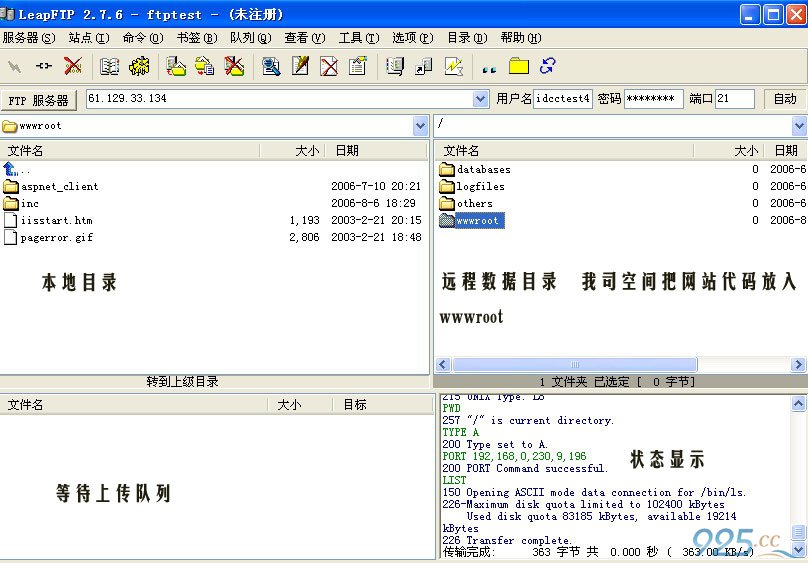
Task: Click the red X abort transfer icon
Action: point(73,66)
